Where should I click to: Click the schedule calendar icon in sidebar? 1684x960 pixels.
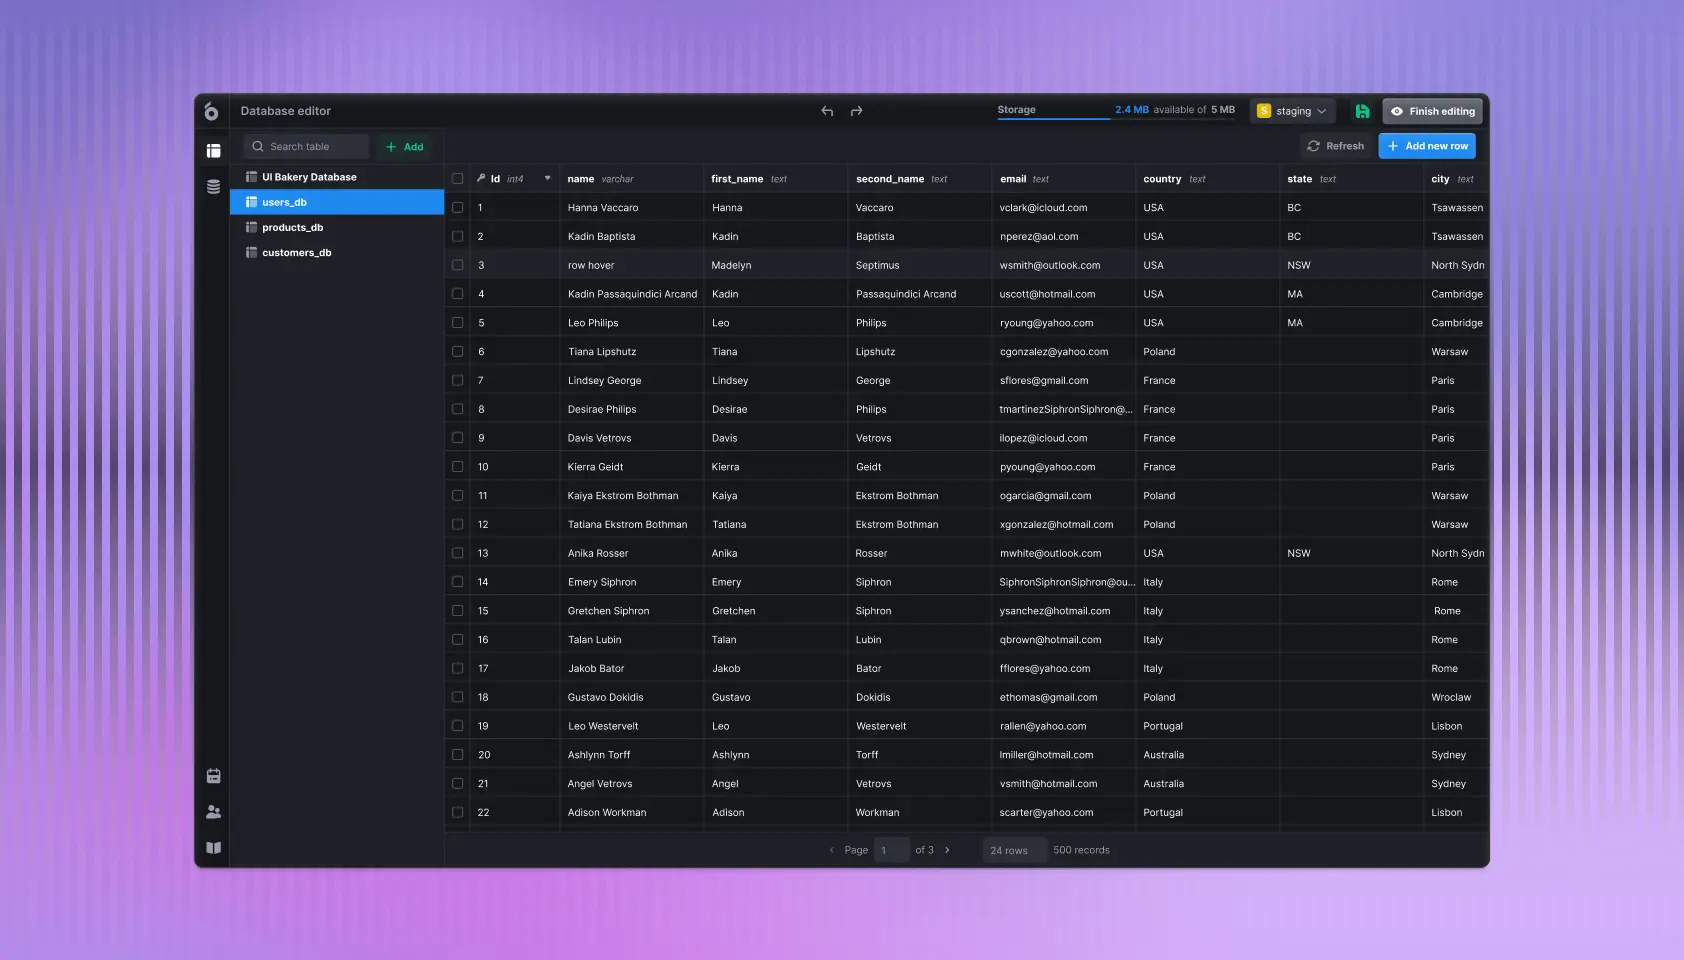click(x=213, y=775)
